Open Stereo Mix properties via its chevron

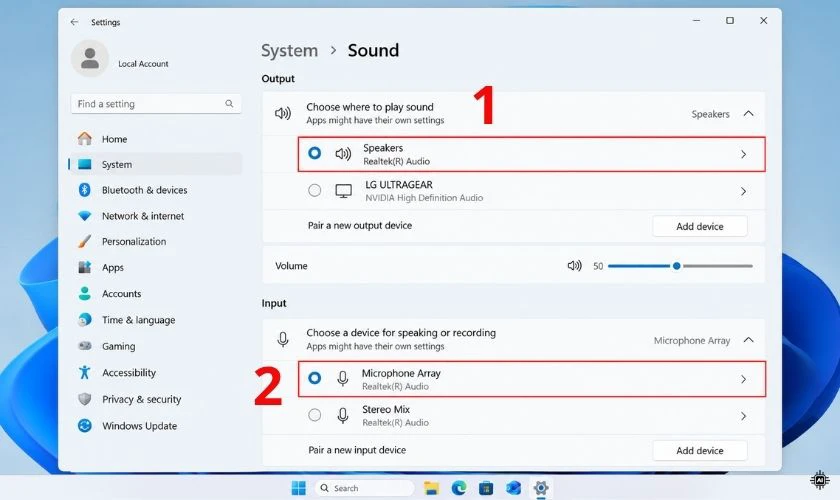tap(743, 416)
